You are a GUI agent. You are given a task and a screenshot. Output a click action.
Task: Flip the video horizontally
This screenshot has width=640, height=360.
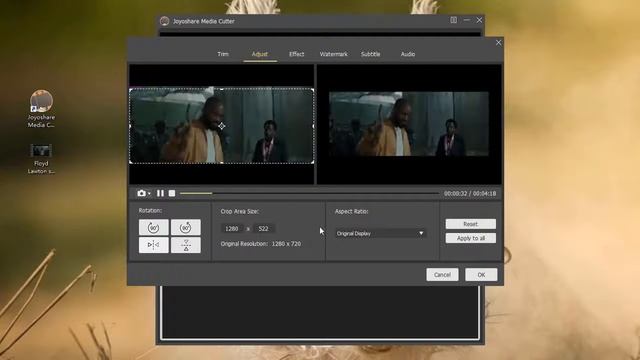coord(153,245)
